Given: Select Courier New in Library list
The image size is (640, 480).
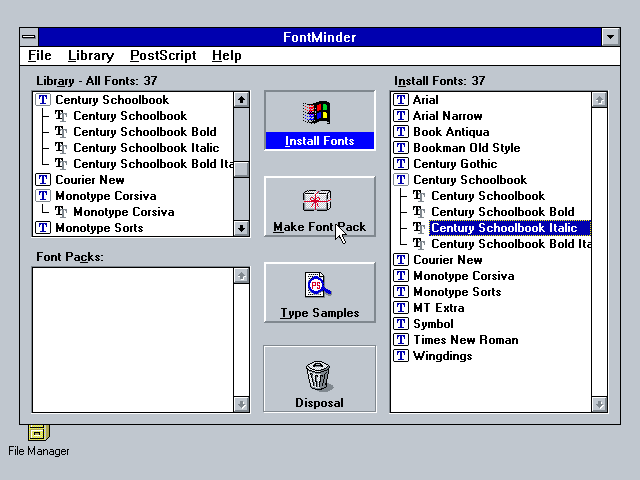Looking at the screenshot, I should [90, 180].
